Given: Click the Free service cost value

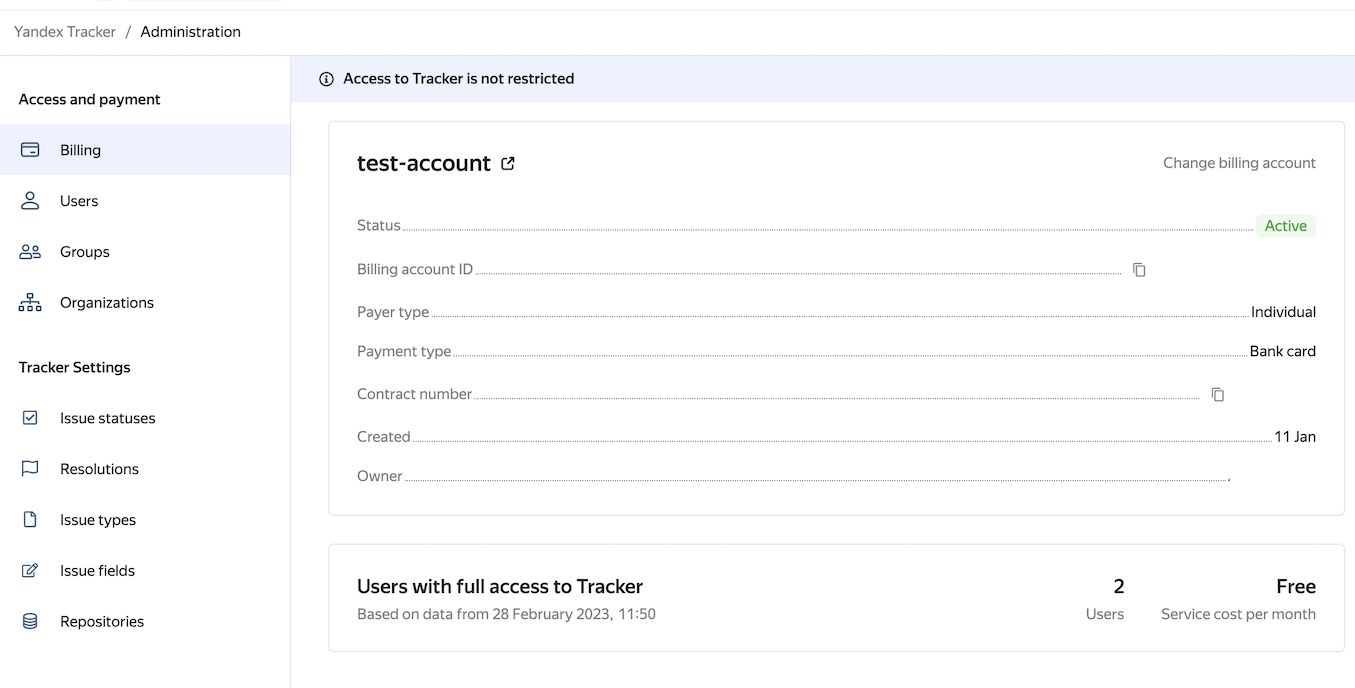Looking at the screenshot, I should pyautogui.click(x=1295, y=587).
